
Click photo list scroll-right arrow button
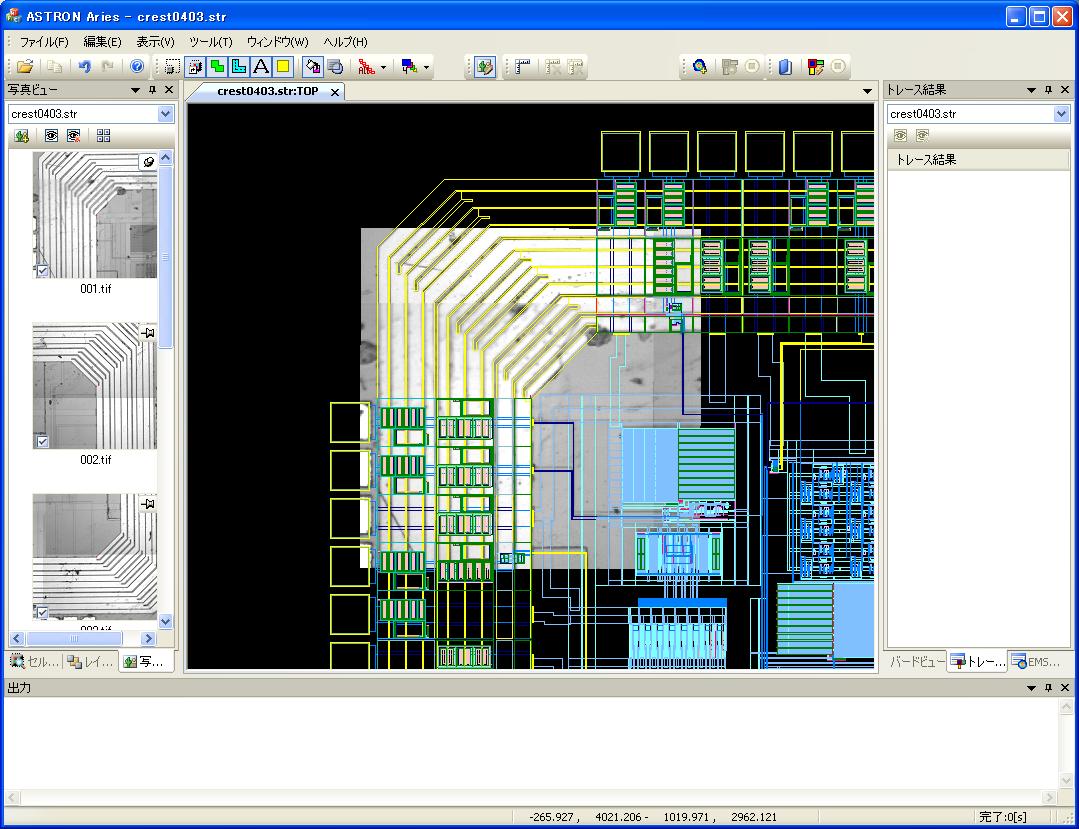148,638
